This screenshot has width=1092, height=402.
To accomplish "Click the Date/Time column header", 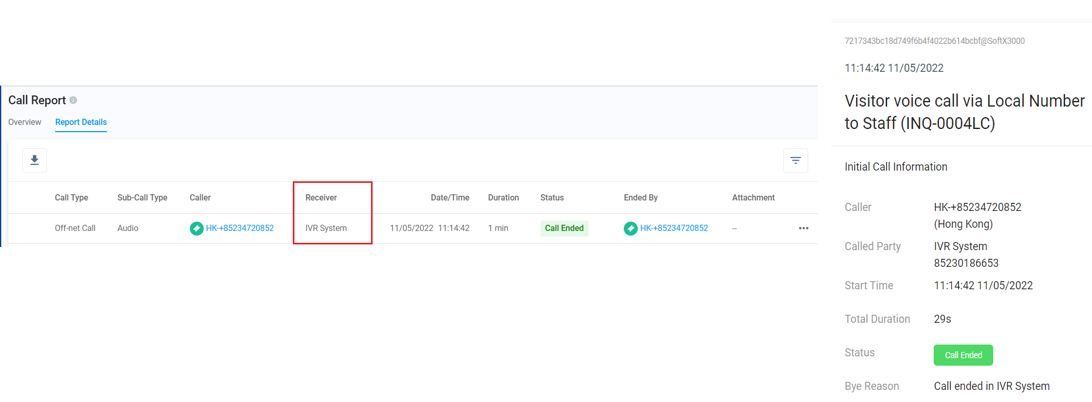I will click(450, 198).
